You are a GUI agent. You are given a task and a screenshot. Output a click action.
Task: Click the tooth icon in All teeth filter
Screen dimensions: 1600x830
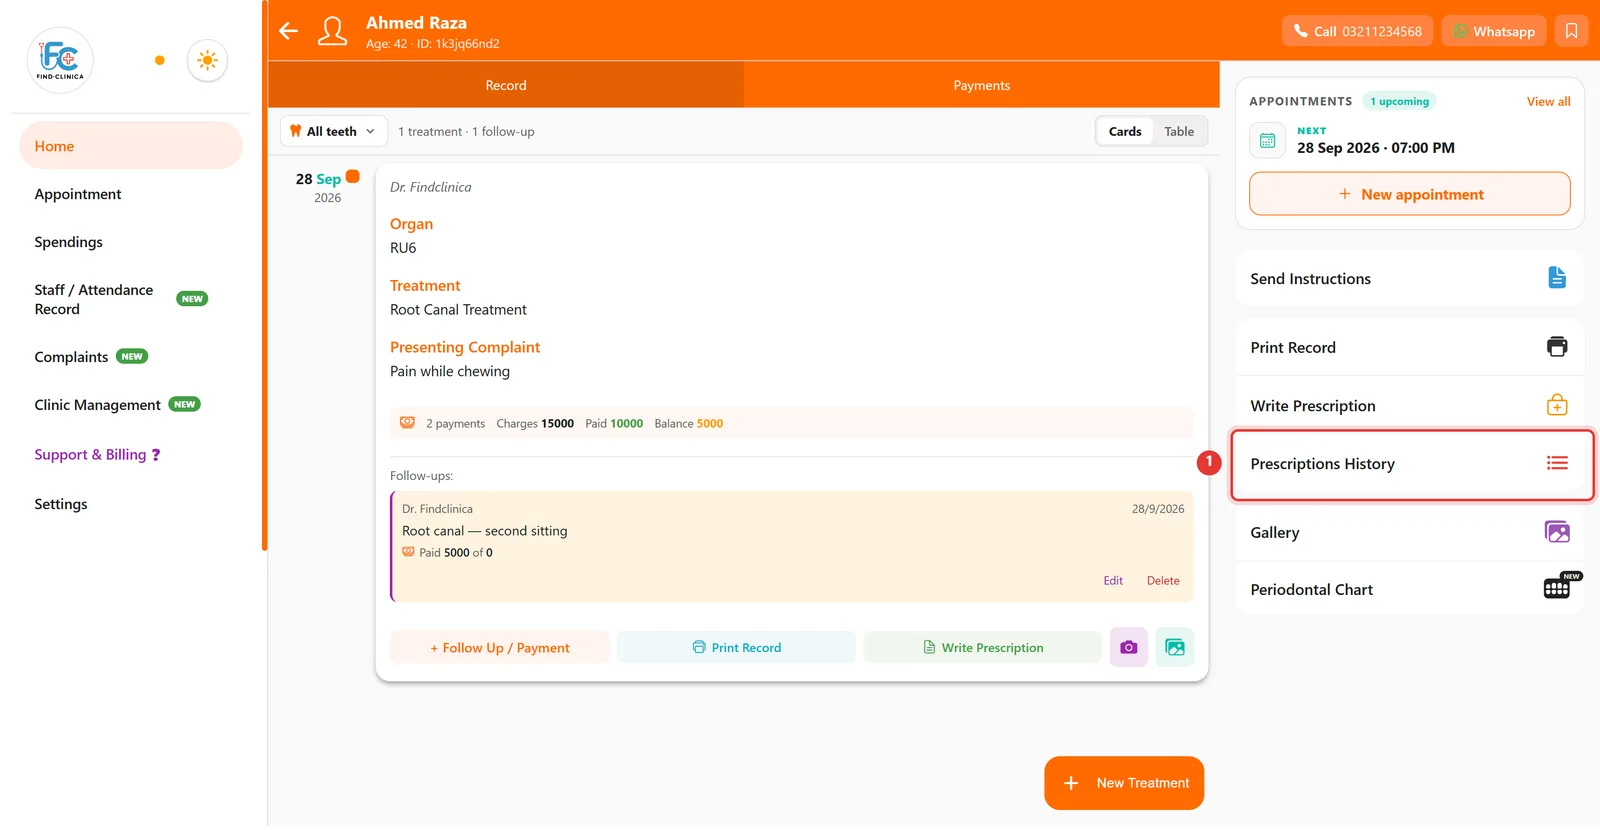(x=295, y=131)
